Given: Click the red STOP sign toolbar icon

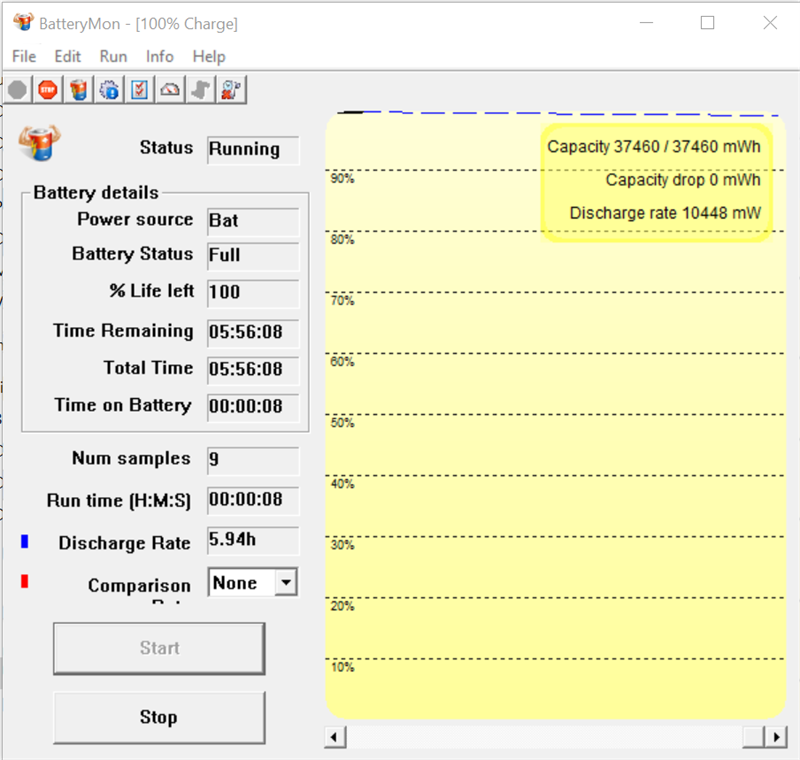Looking at the screenshot, I should click(x=48, y=90).
